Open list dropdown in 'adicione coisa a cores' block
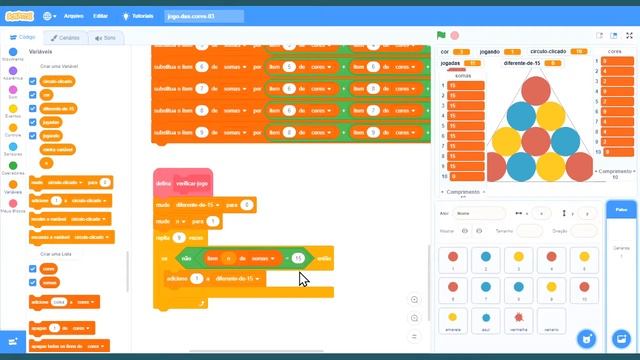Viewport: 640px width, 360px height. coord(86,302)
